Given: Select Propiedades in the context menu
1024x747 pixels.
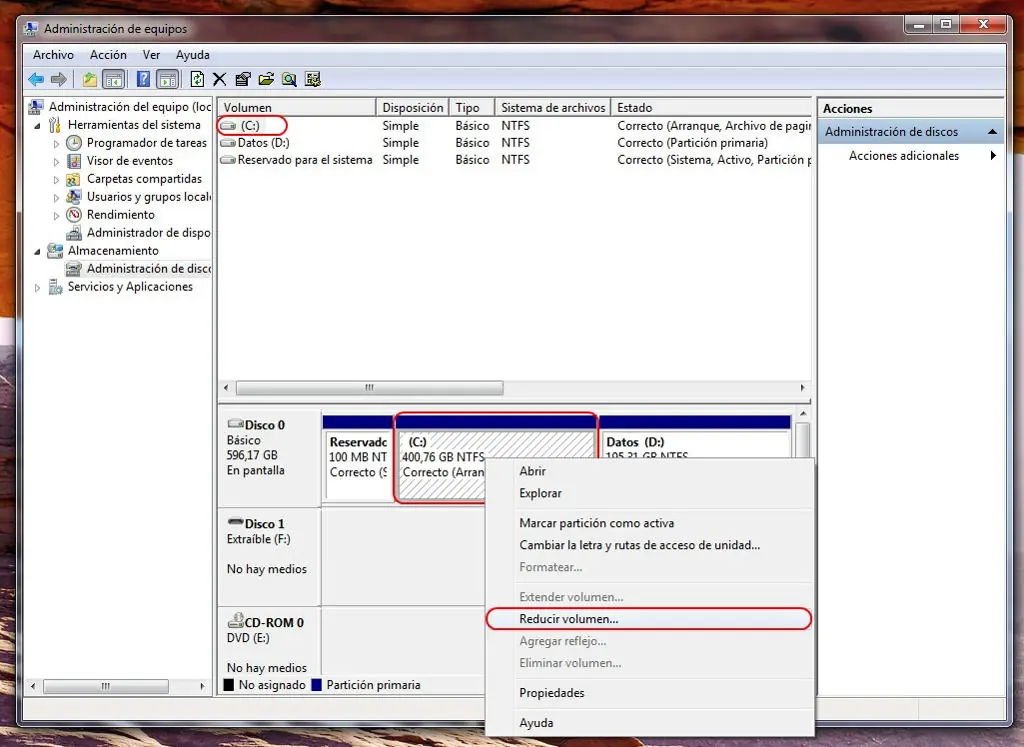Looking at the screenshot, I should pos(551,693).
